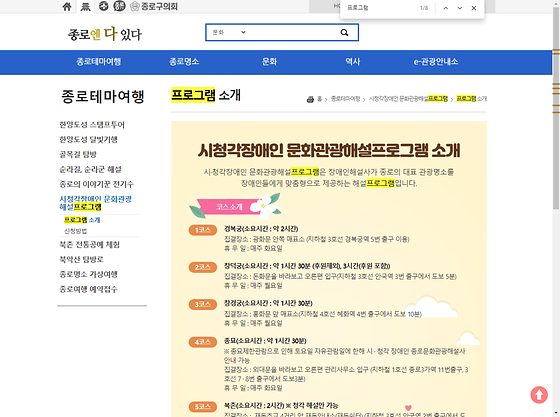
Task: Click the 경복궁(소요시간 : 약 2시간) heading
Action: pyautogui.click(x=261, y=228)
